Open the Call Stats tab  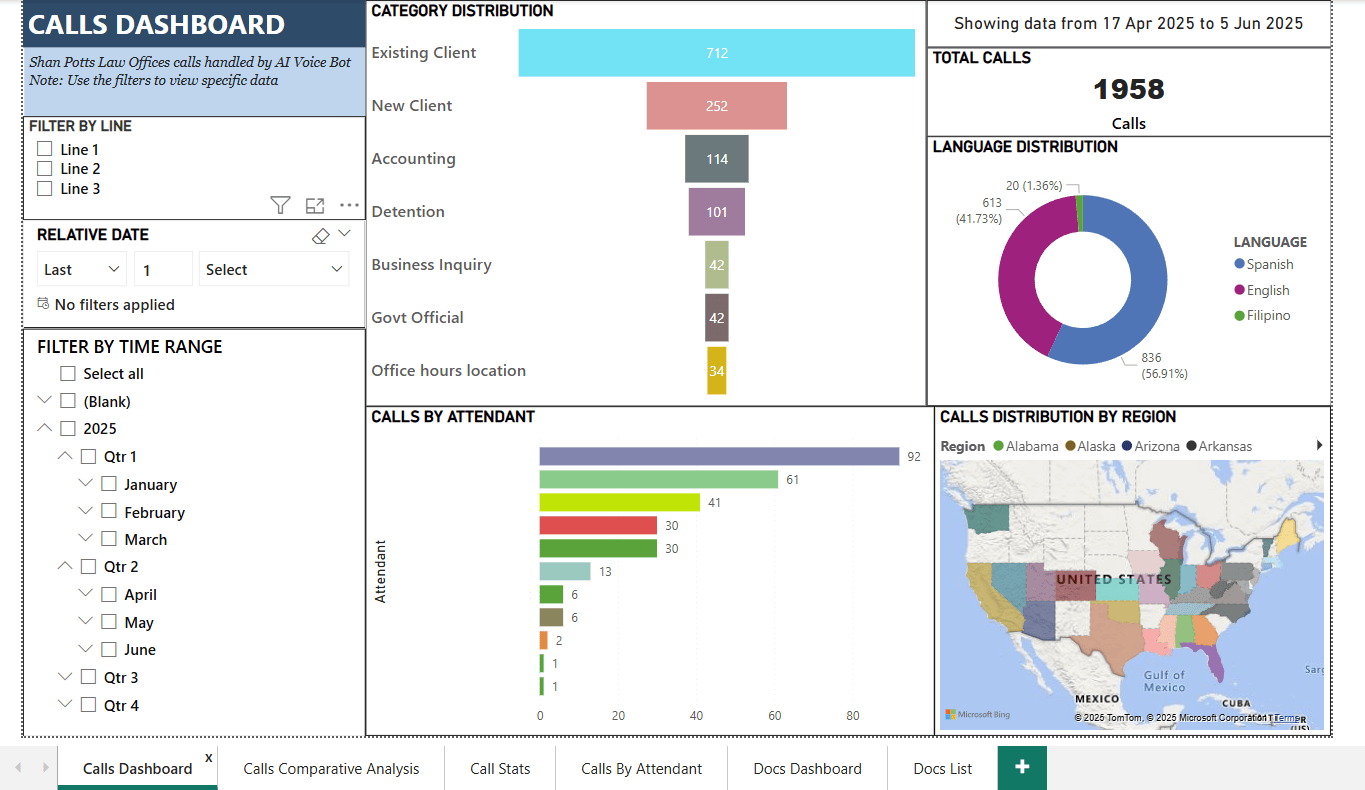[x=500, y=768]
